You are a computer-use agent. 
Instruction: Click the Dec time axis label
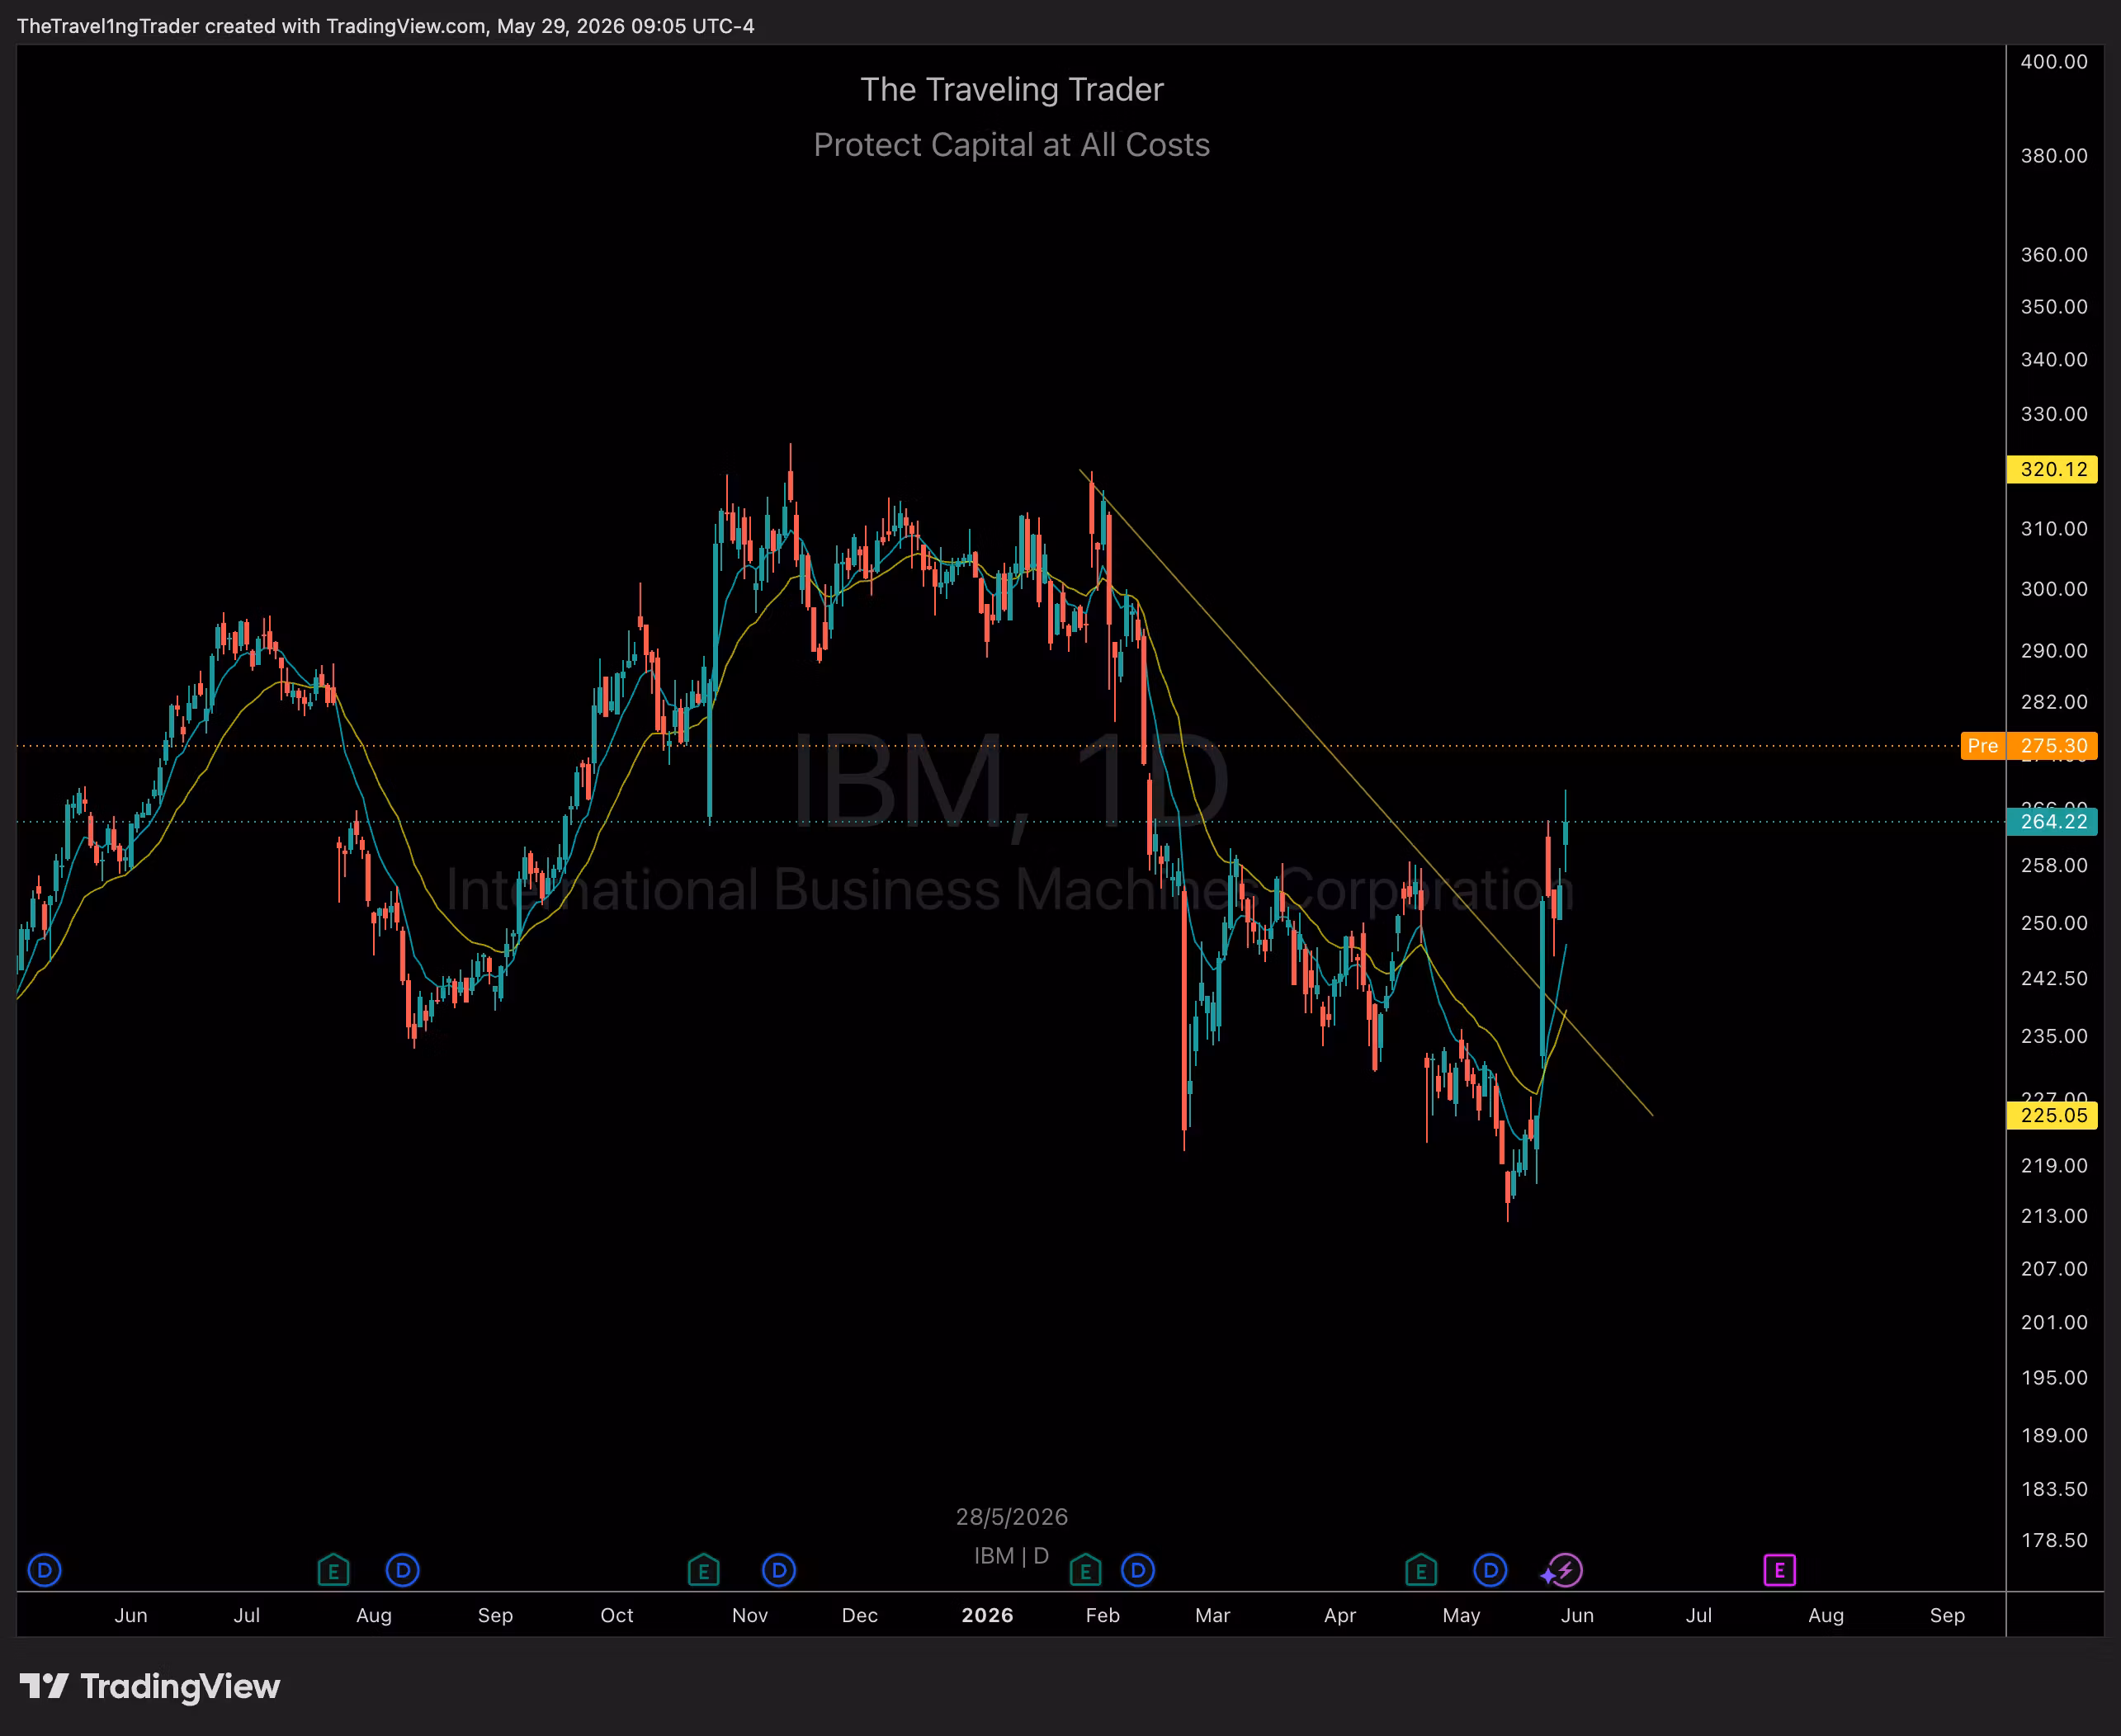[x=860, y=1616]
